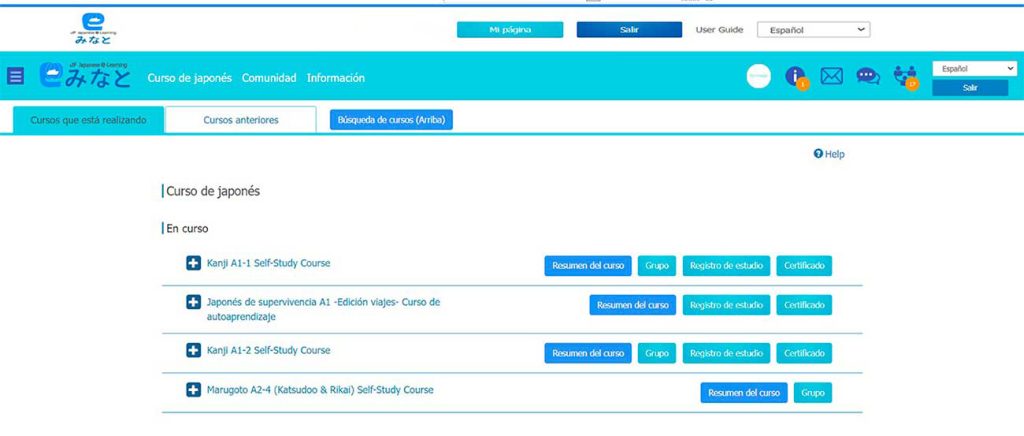Expand the Kanji A1-1 Self-Study Course row

pyautogui.click(x=194, y=264)
